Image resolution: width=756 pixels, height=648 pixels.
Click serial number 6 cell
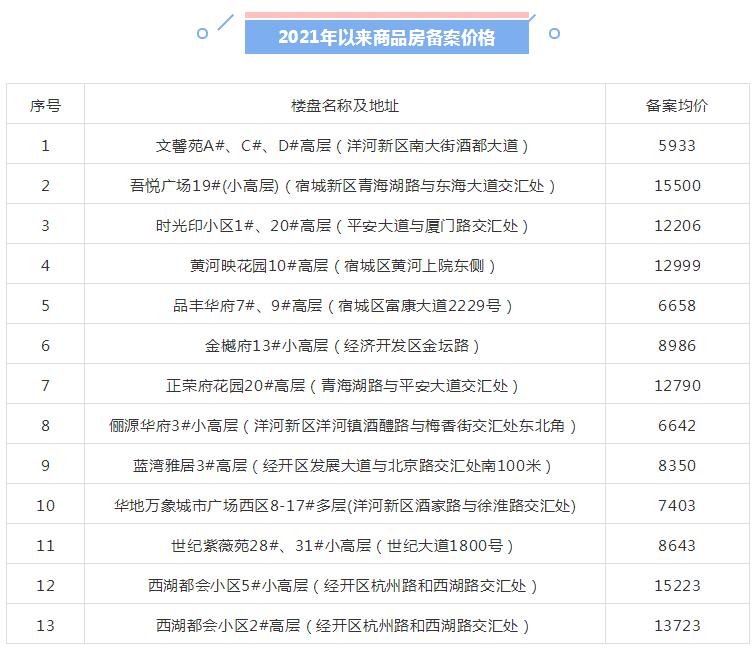click(x=46, y=346)
